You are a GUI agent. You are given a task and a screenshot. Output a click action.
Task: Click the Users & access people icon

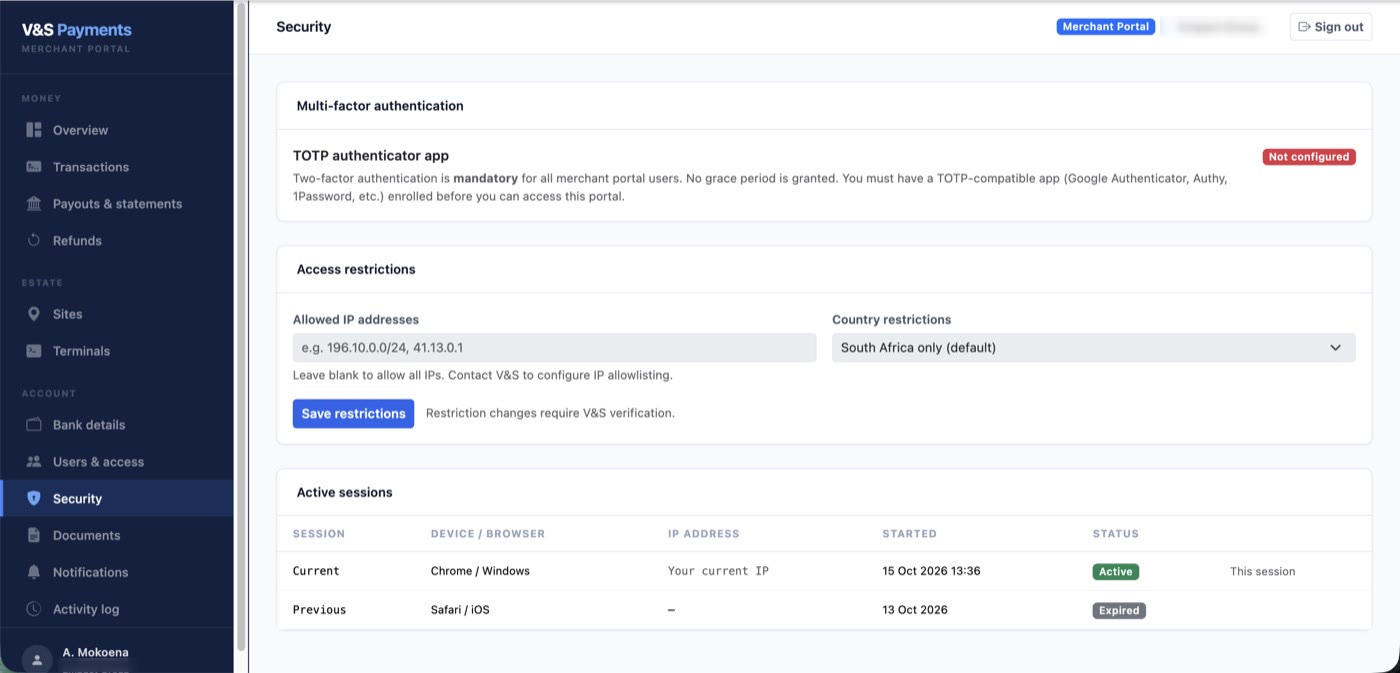[x=34, y=462]
